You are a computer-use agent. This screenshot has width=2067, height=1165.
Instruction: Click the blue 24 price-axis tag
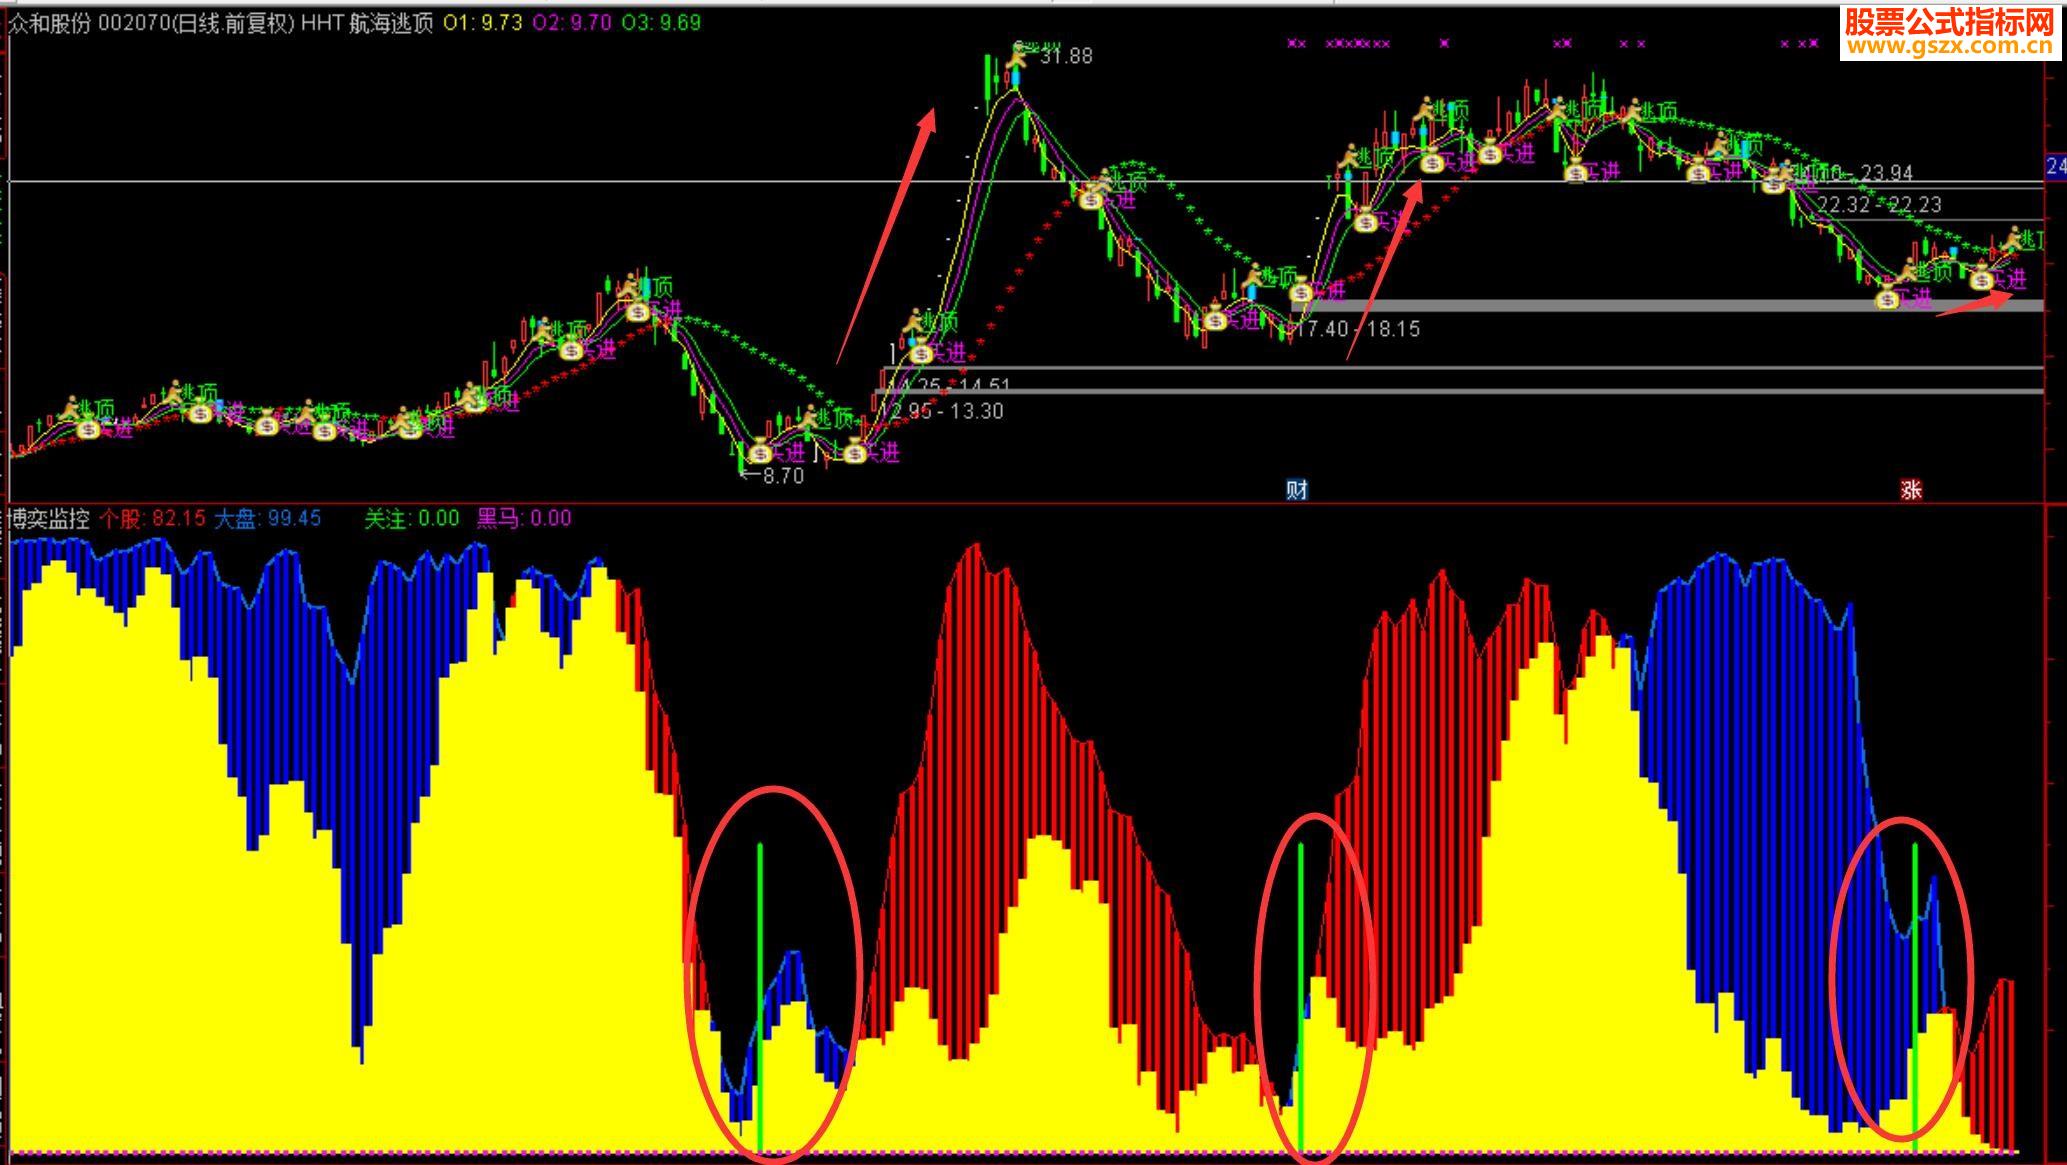tap(2056, 166)
